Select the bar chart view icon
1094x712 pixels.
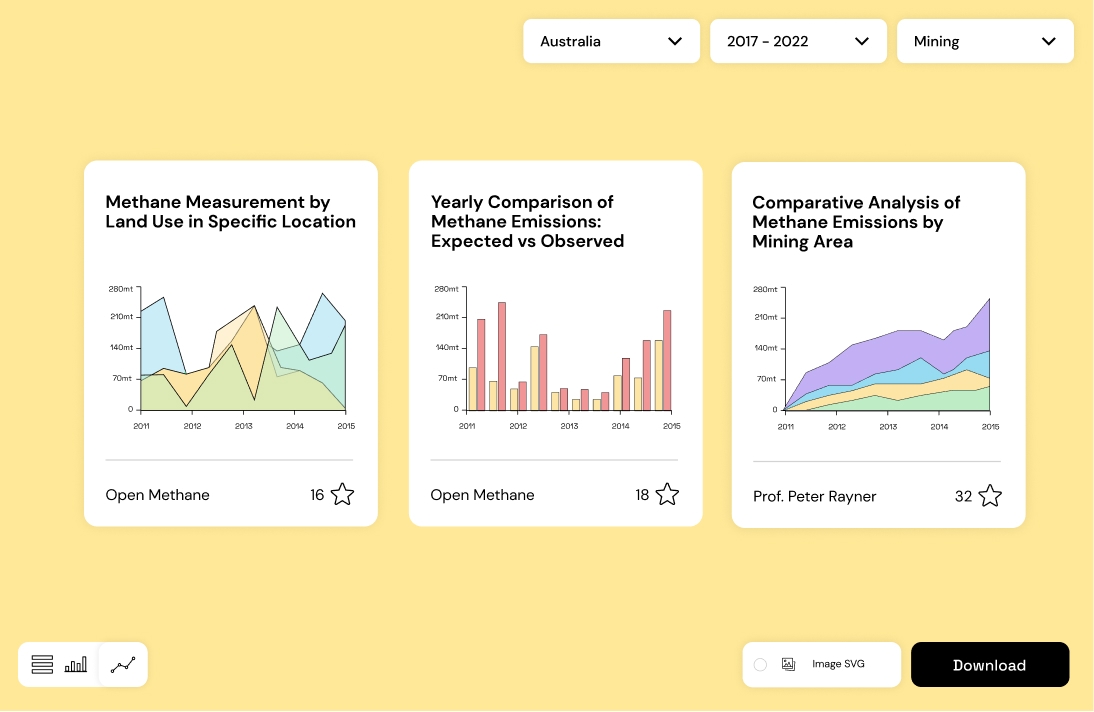tap(76, 665)
